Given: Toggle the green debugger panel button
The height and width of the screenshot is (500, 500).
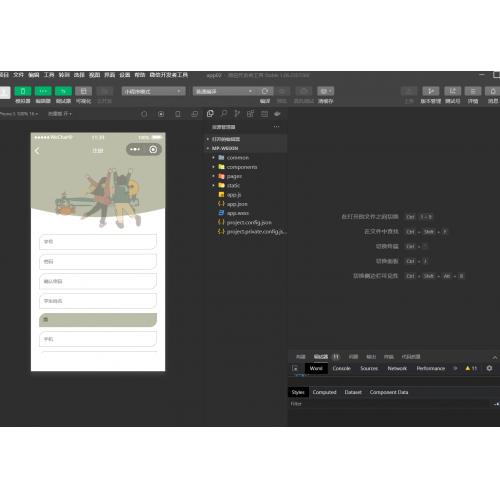Looking at the screenshot, I should pos(63,91).
